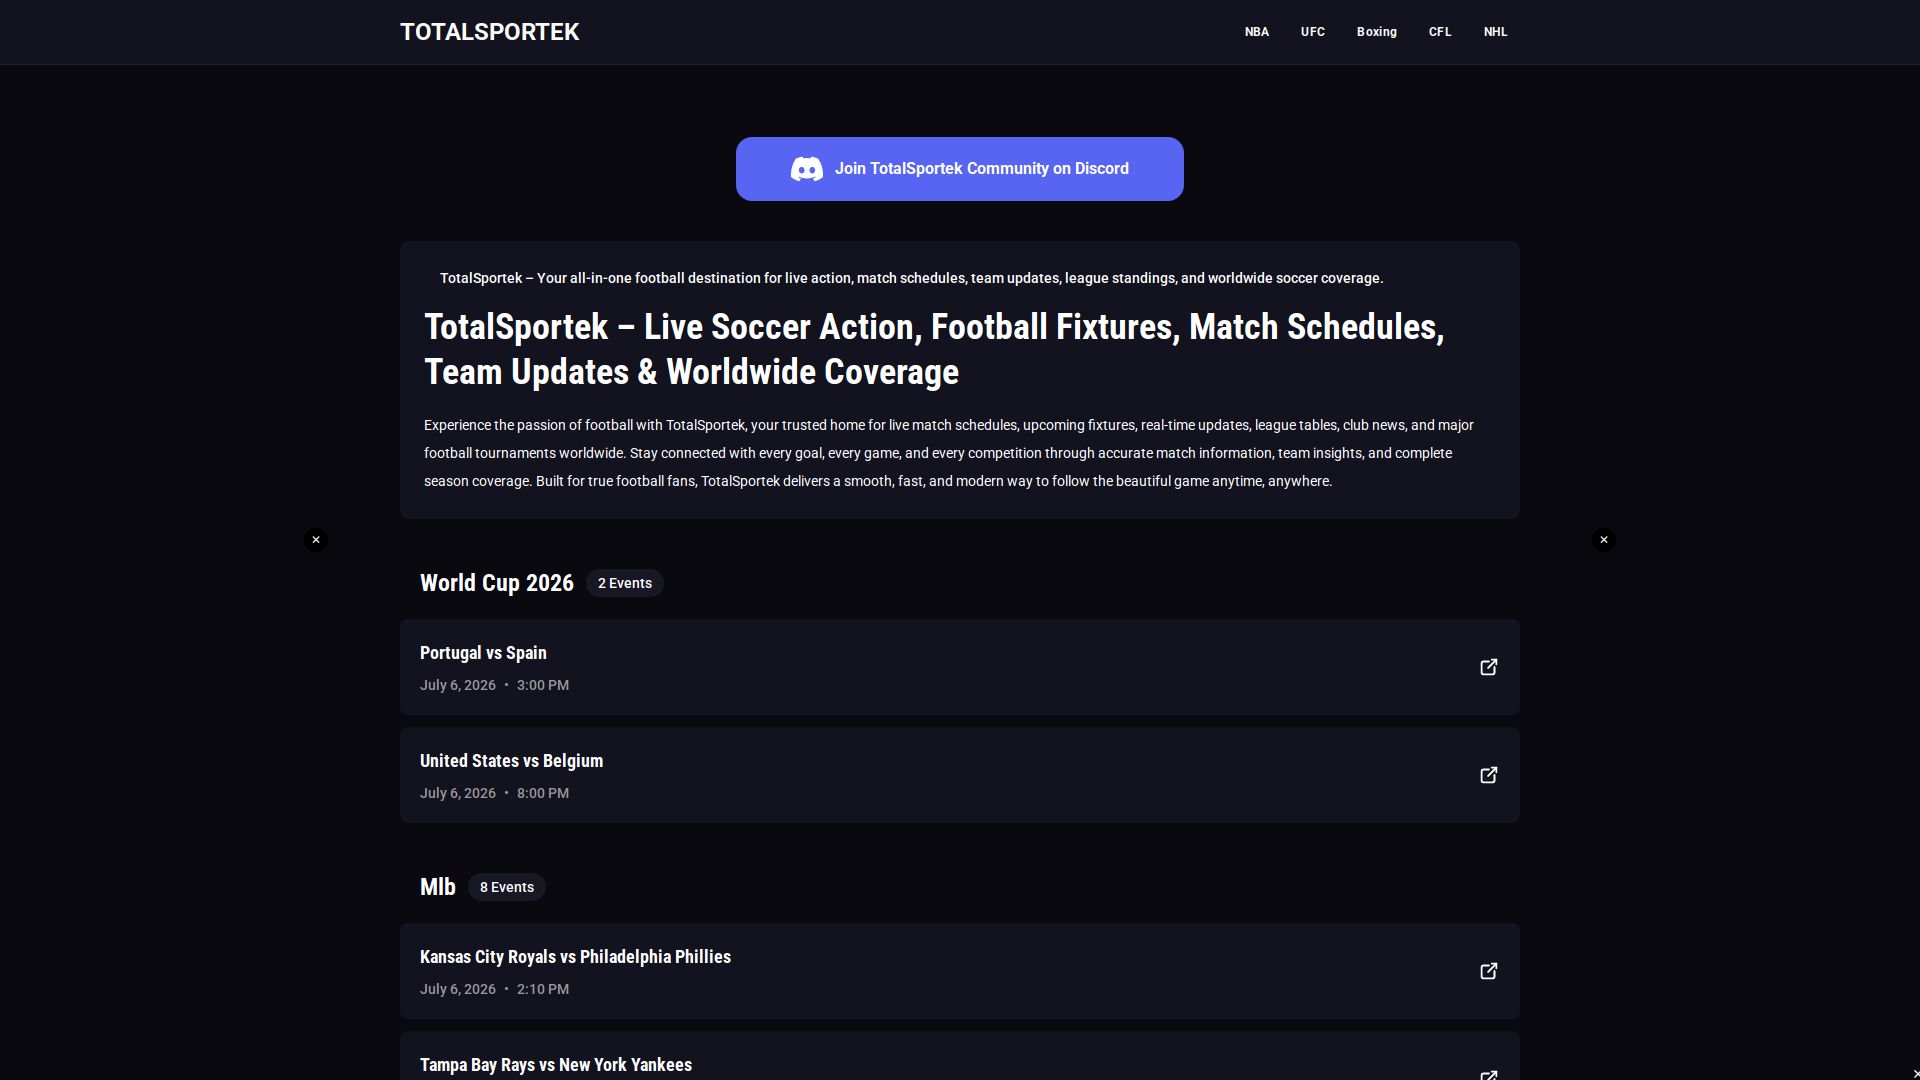Viewport: 1920px width, 1080px height.
Task: Open external link icon for United States vs Belgium
Action: (1488, 775)
